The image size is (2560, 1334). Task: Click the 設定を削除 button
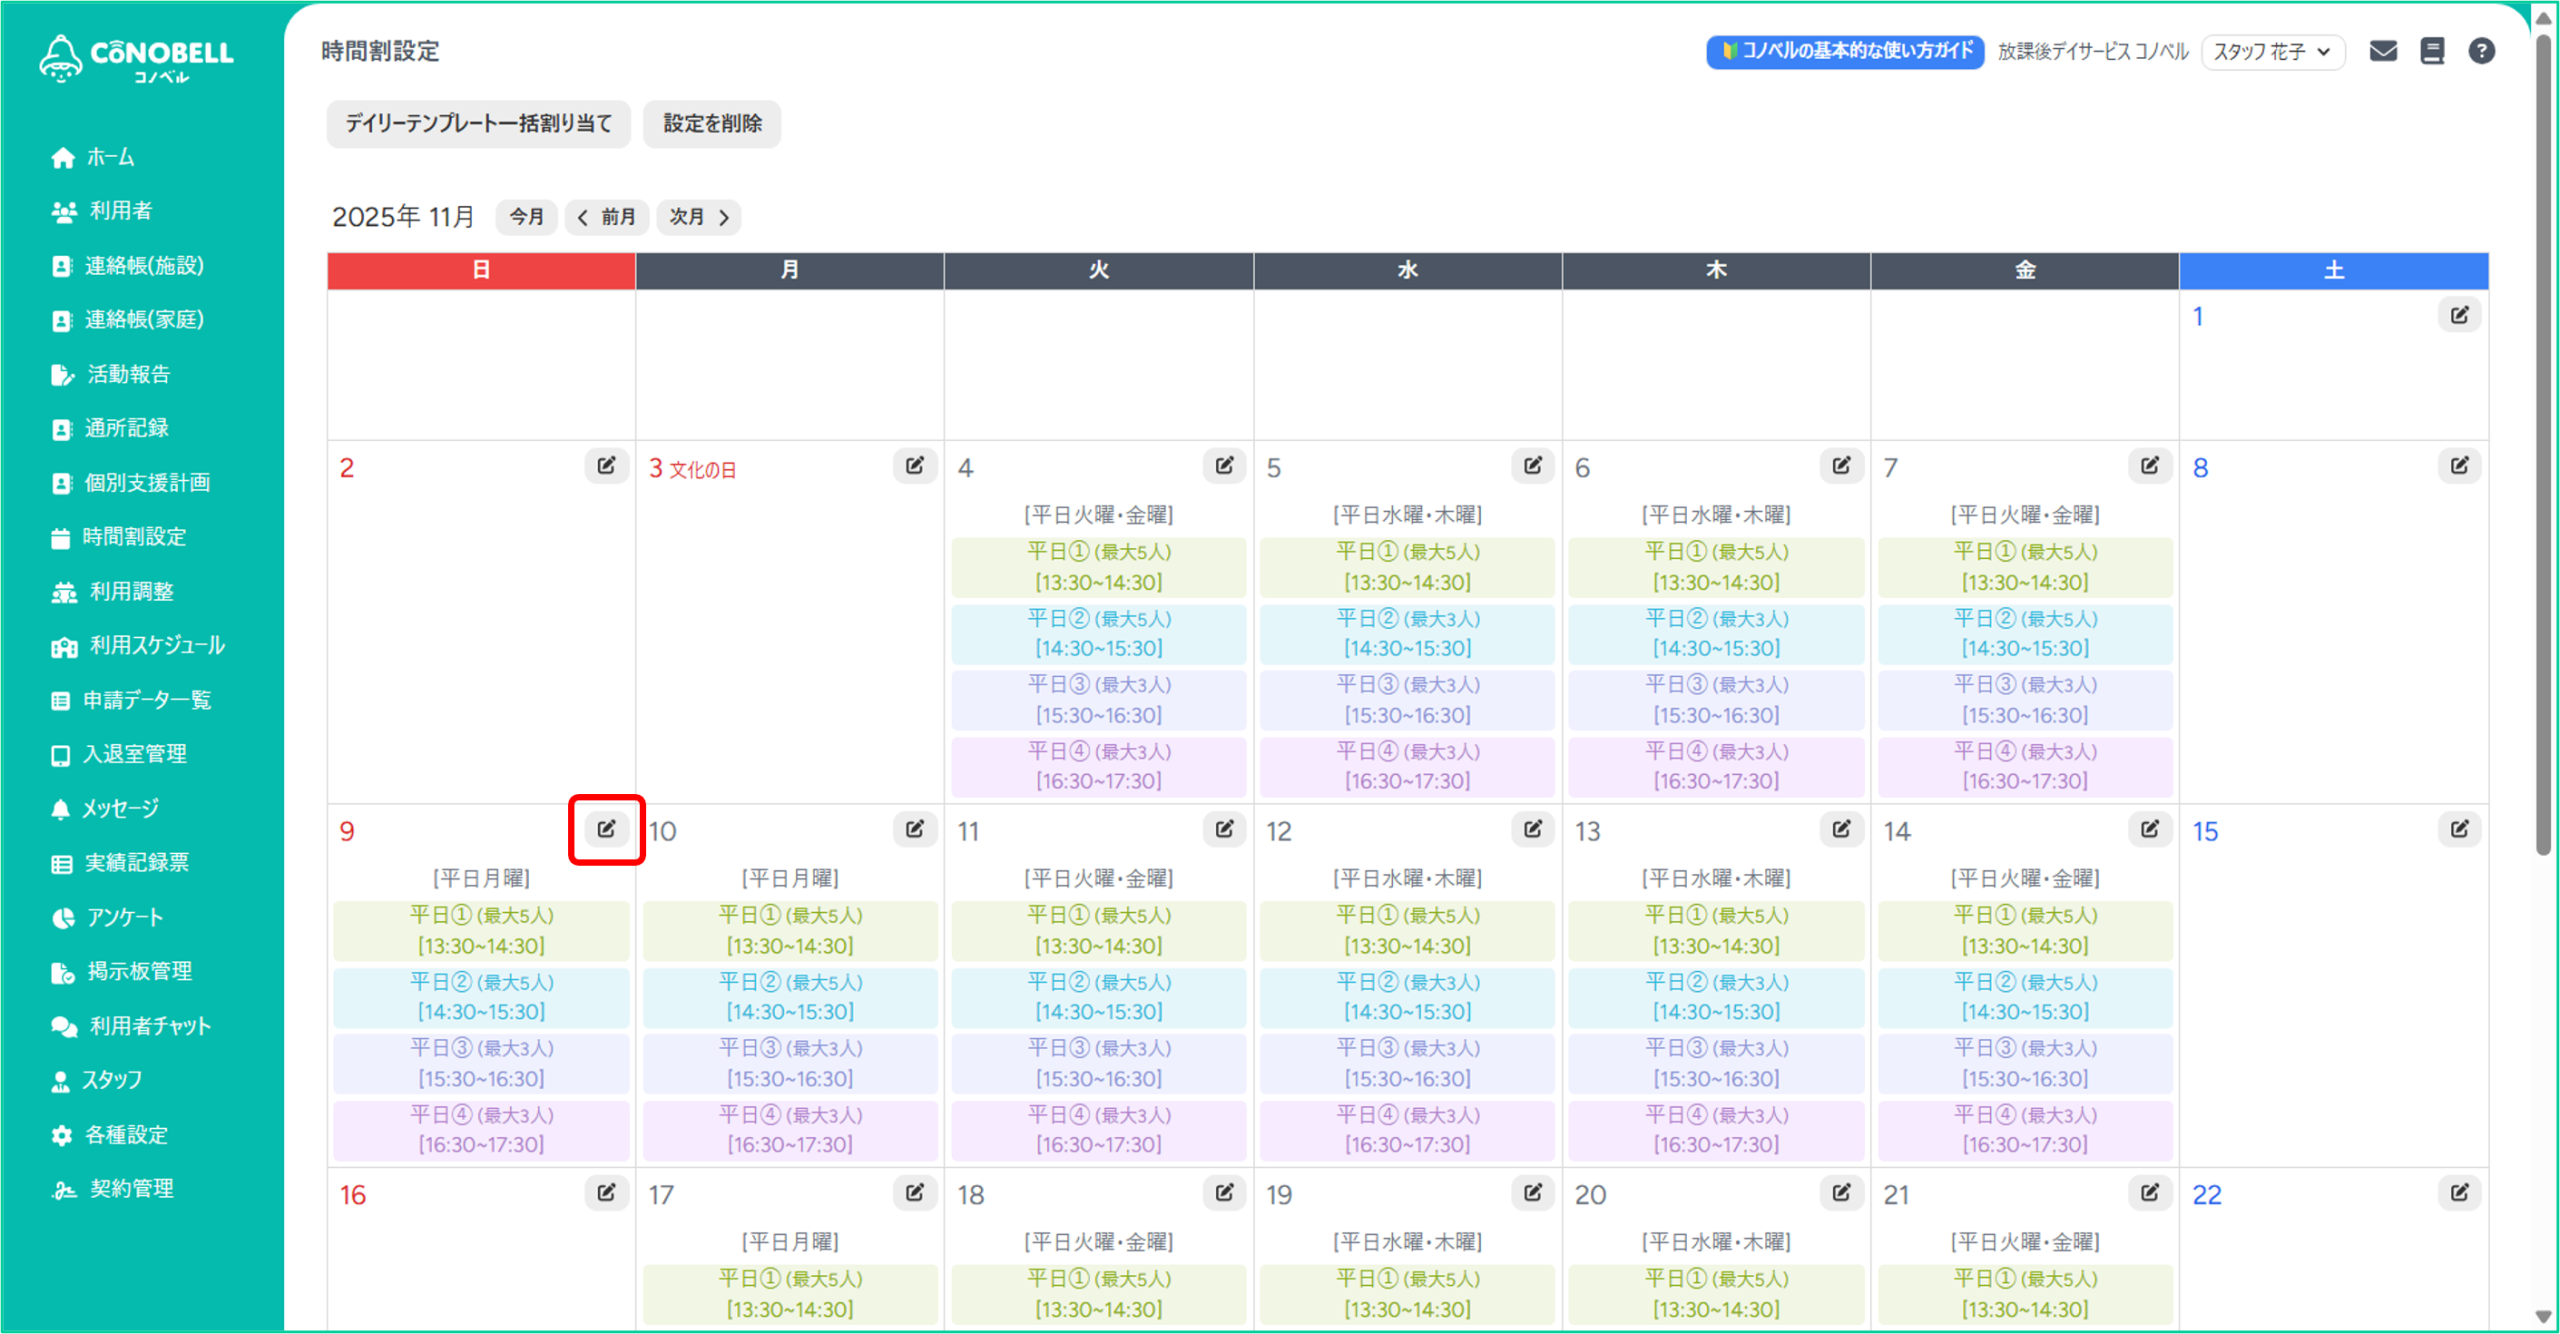click(x=712, y=124)
